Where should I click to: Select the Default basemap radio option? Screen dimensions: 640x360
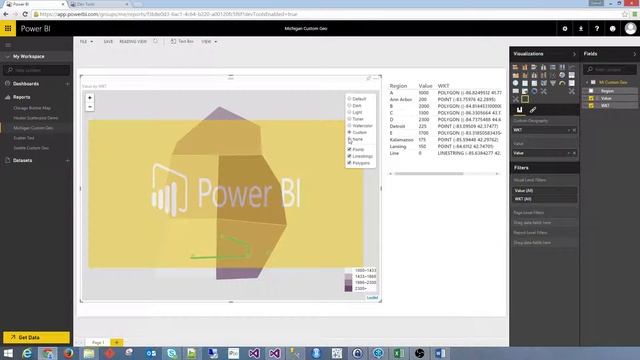click(x=349, y=99)
